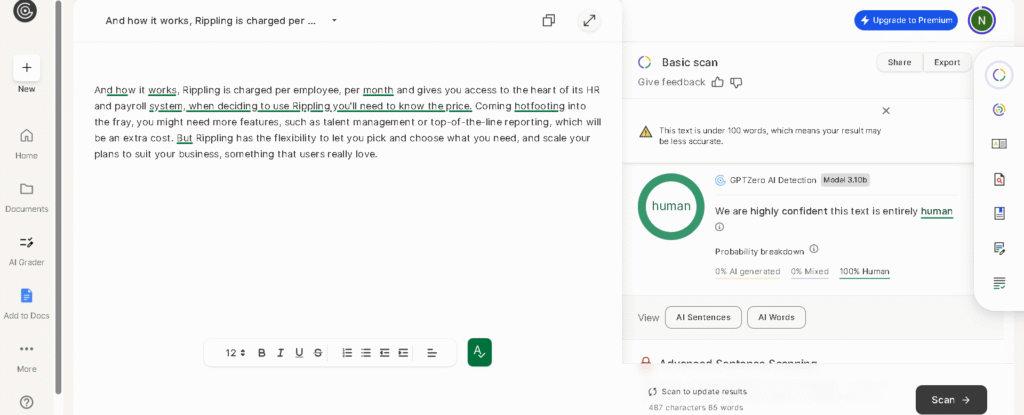Switch to AI Sentences view
1024x415 pixels.
pos(703,317)
